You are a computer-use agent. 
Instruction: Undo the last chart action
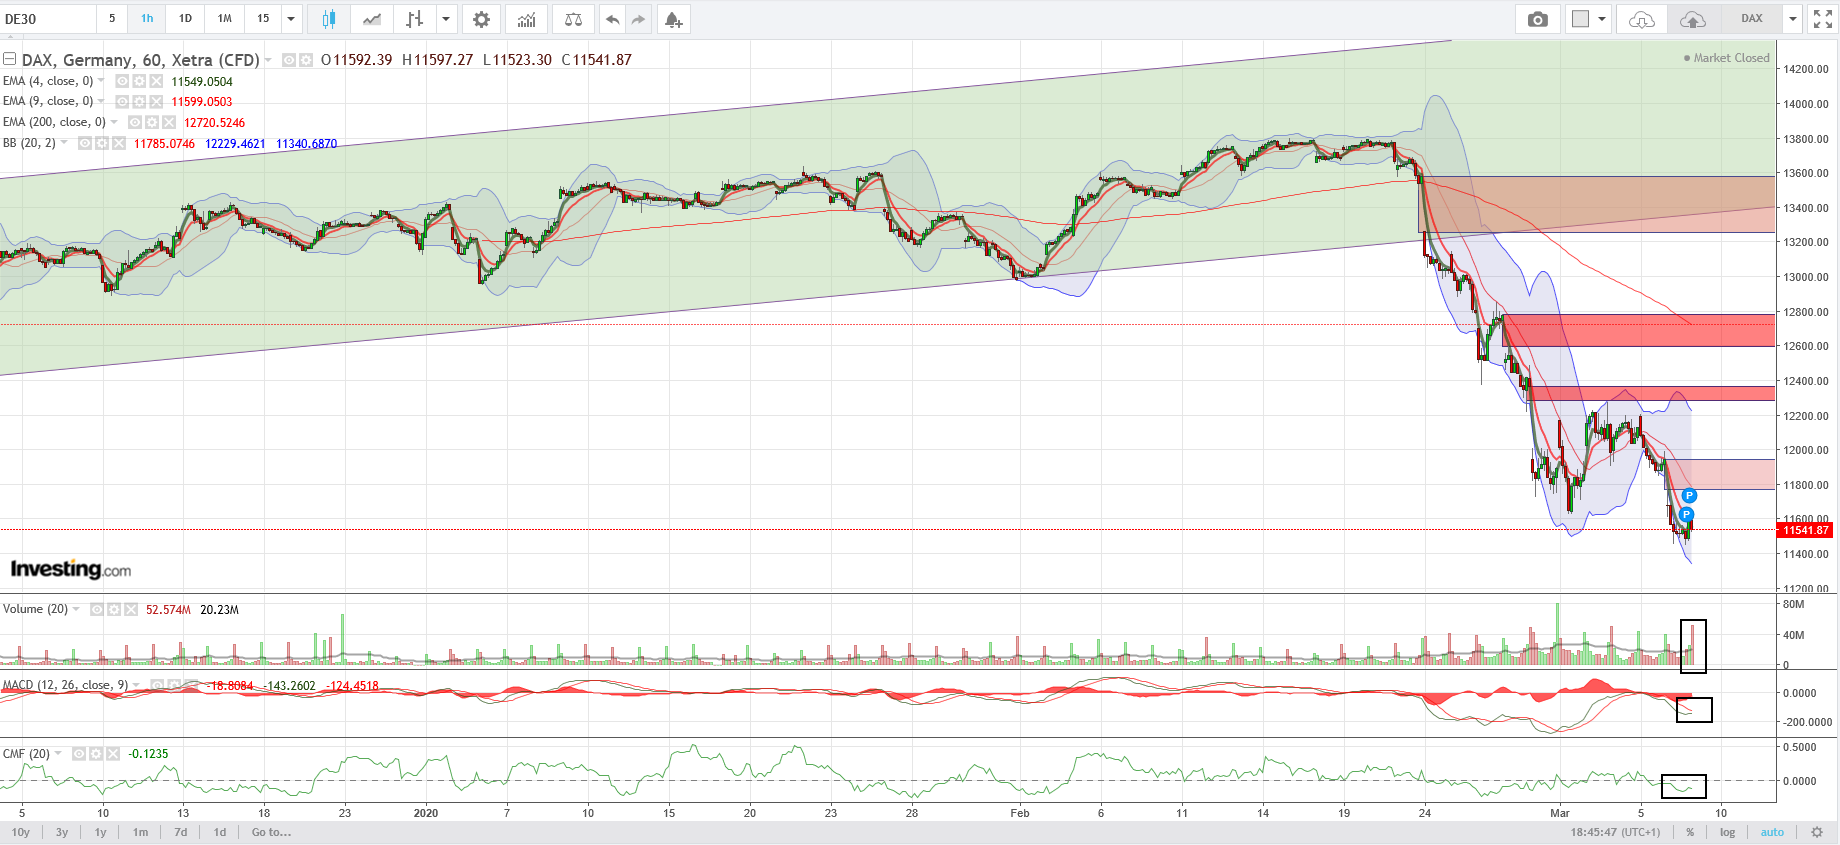[x=612, y=19]
